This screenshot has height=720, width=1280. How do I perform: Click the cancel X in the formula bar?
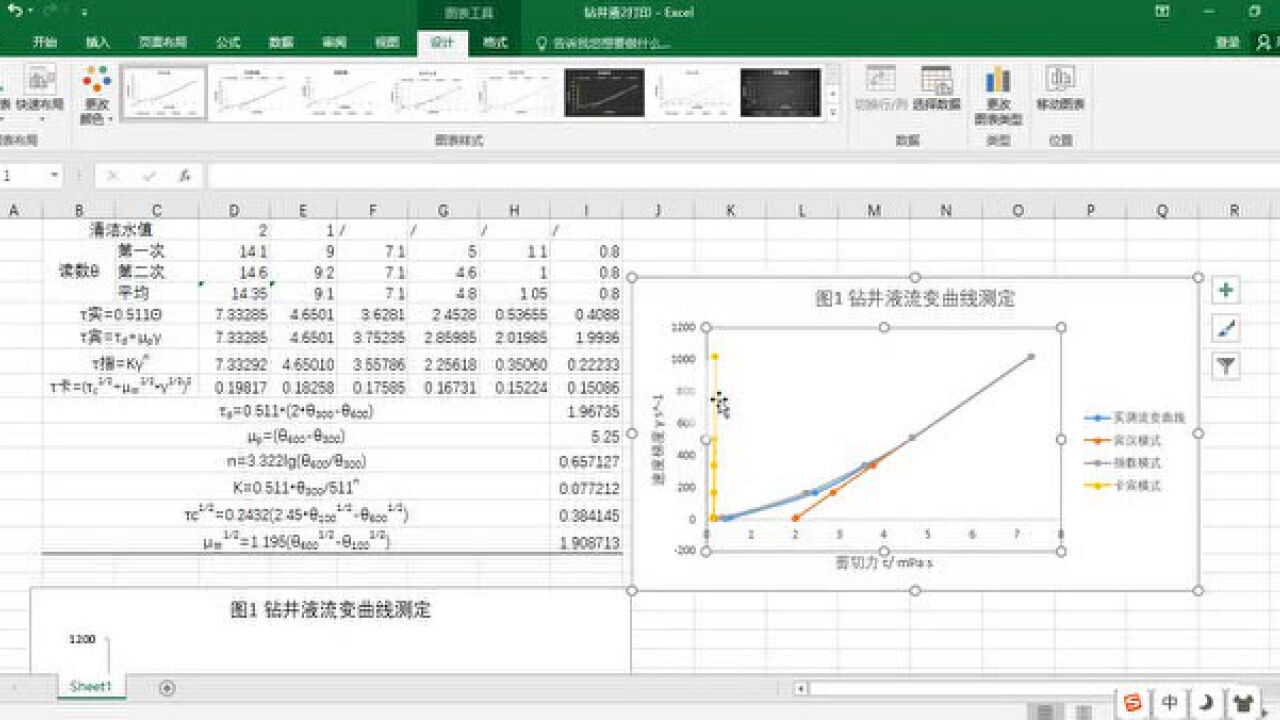point(112,175)
